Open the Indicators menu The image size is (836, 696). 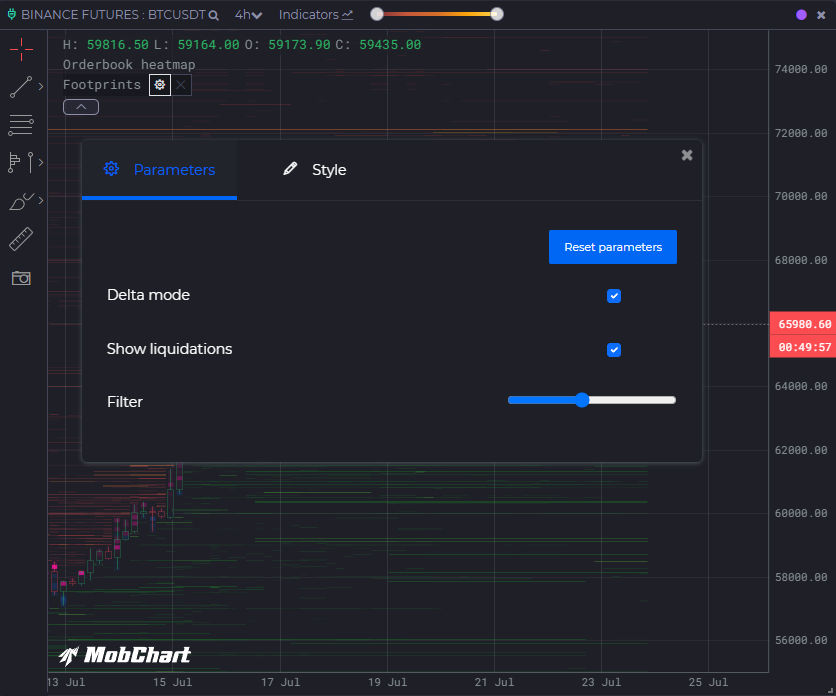(316, 15)
